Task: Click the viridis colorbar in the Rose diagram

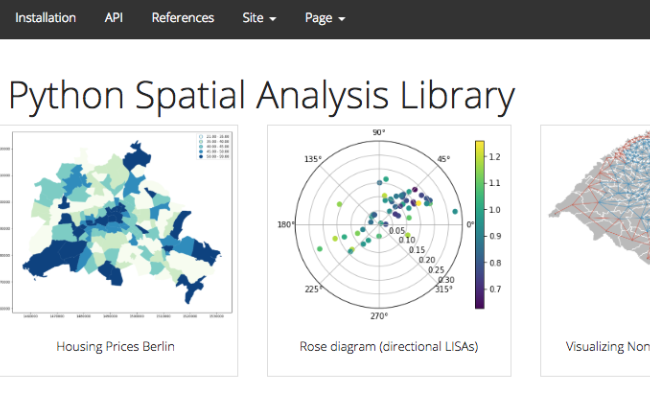Action: pyautogui.click(x=480, y=225)
